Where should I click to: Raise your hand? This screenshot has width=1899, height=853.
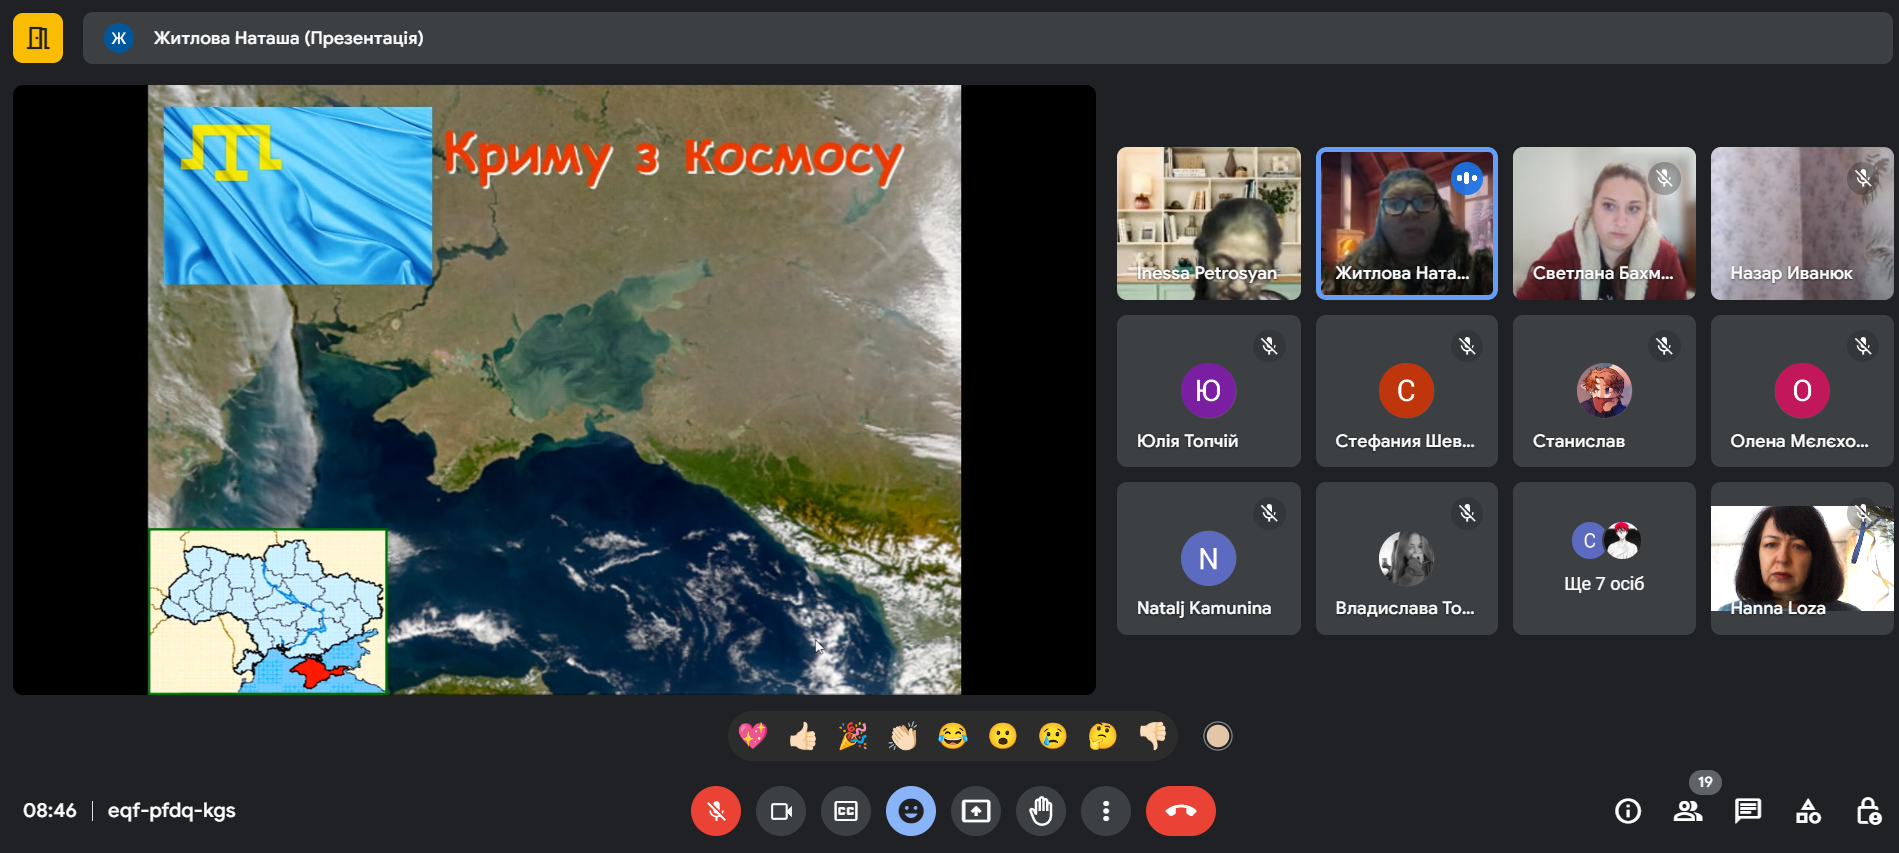pyautogui.click(x=1041, y=811)
